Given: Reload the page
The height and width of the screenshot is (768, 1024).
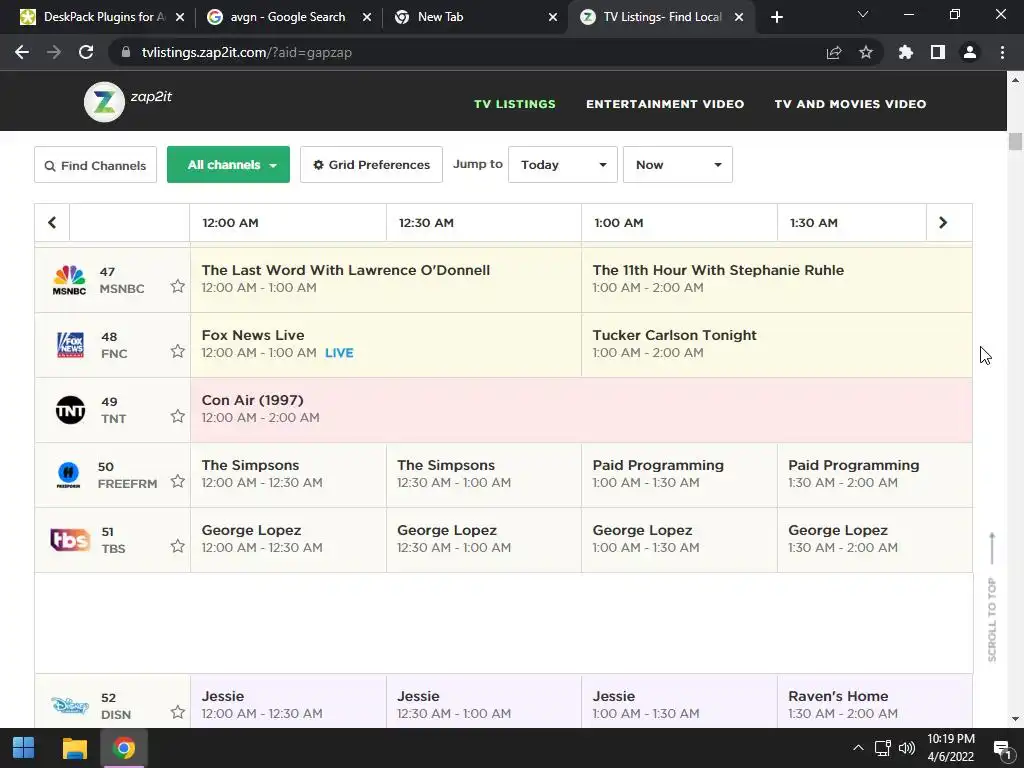Looking at the screenshot, I should click(86, 52).
